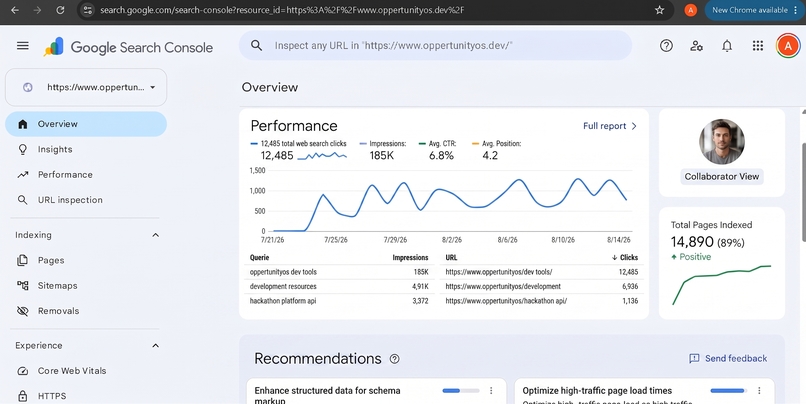The width and height of the screenshot is (806, 404).
Task: Click the Send feedback icon
Action: tap(694, 359)
